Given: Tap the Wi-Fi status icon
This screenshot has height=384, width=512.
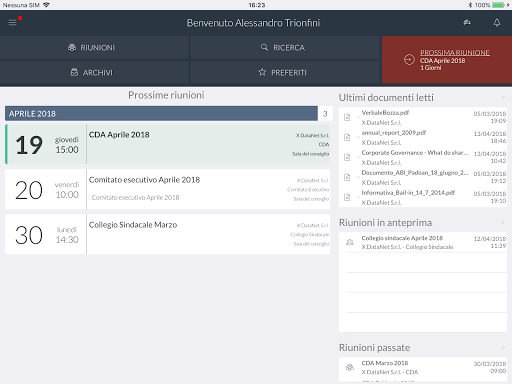Looking at the screenshot, I should 46,5.
